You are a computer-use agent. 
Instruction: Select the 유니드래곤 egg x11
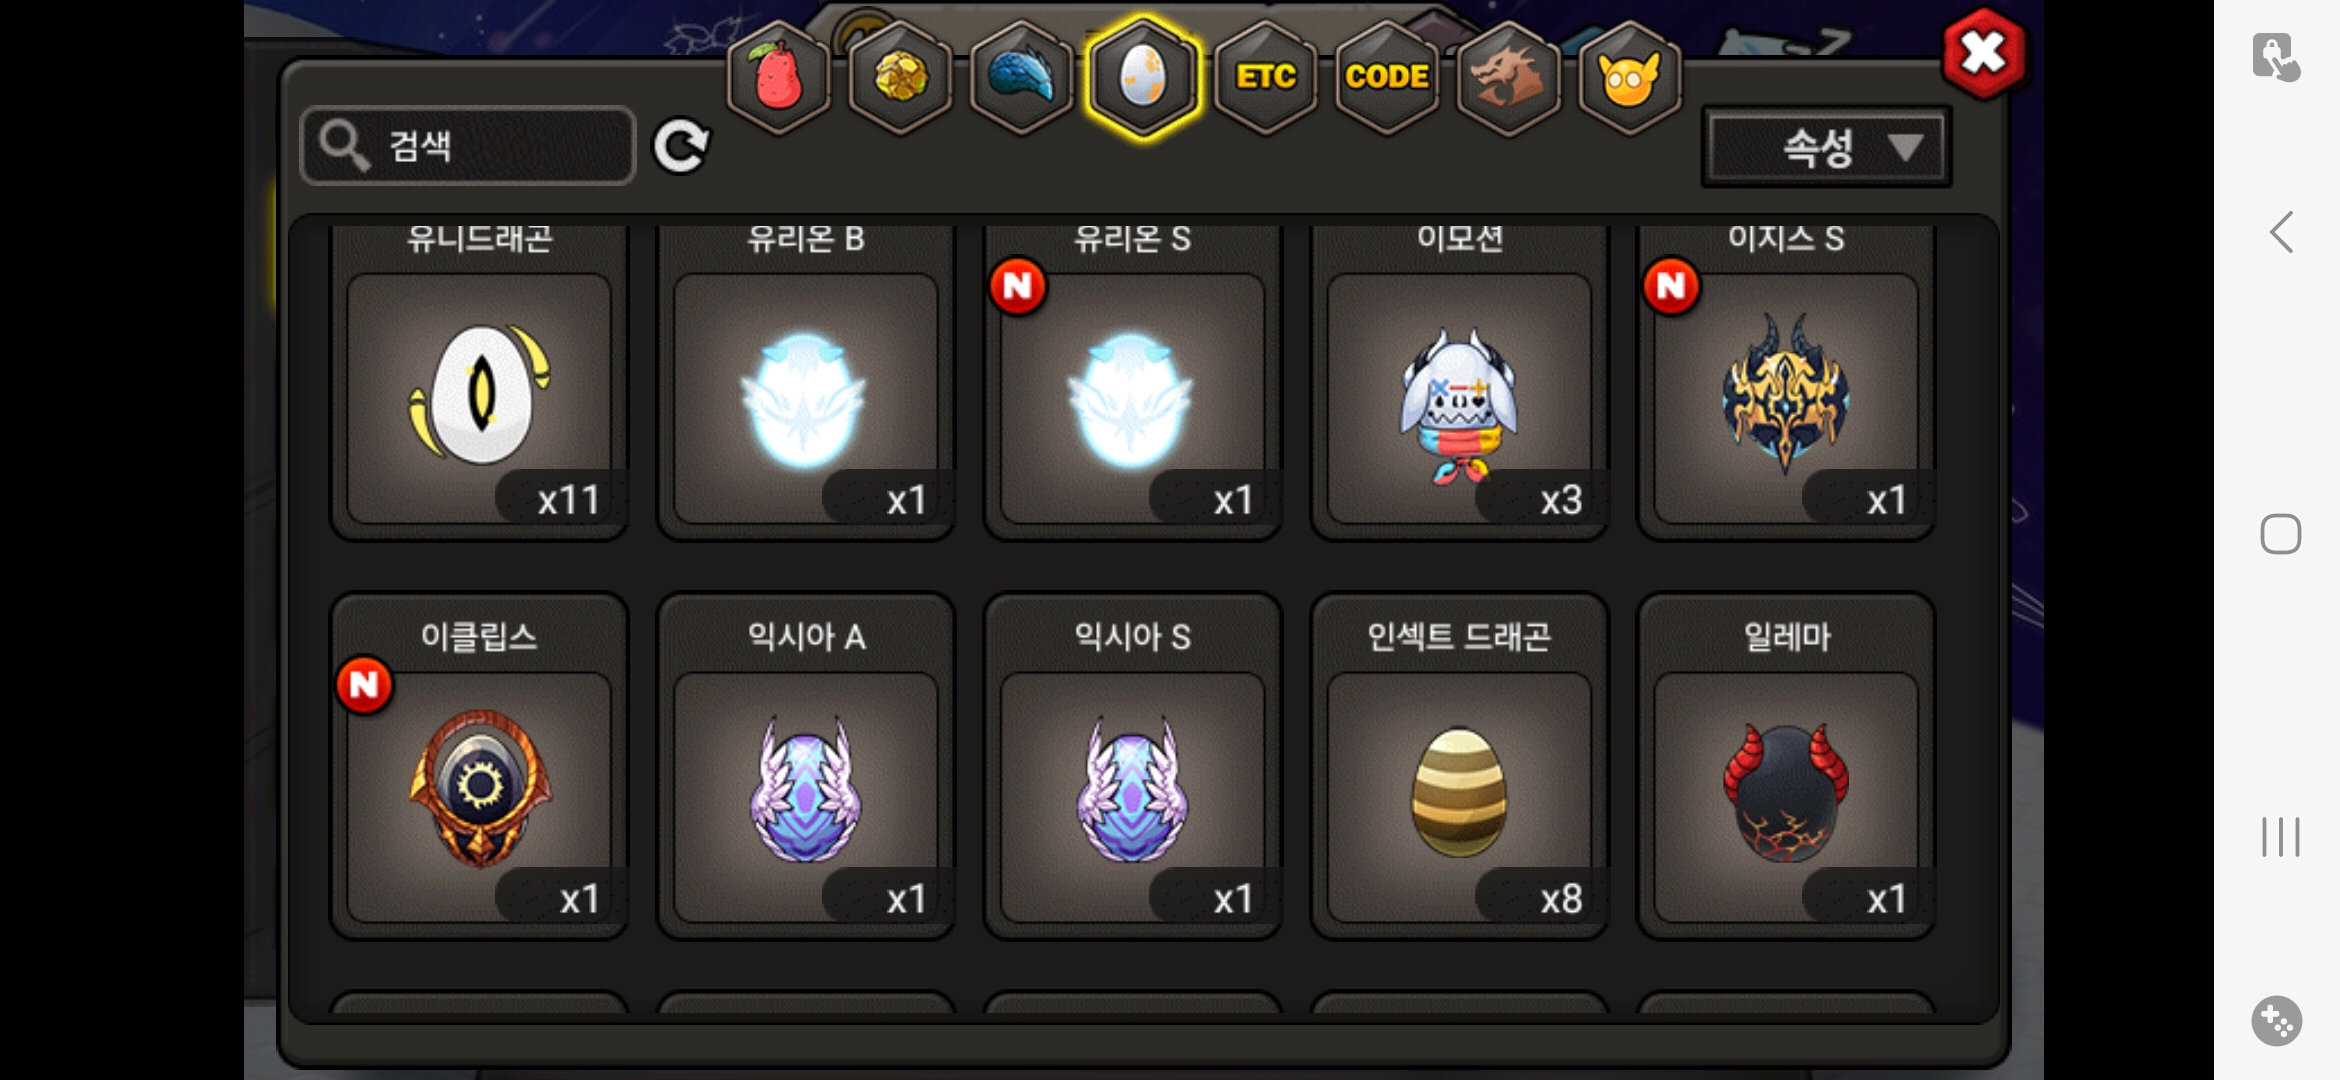(x=479, y=381)
